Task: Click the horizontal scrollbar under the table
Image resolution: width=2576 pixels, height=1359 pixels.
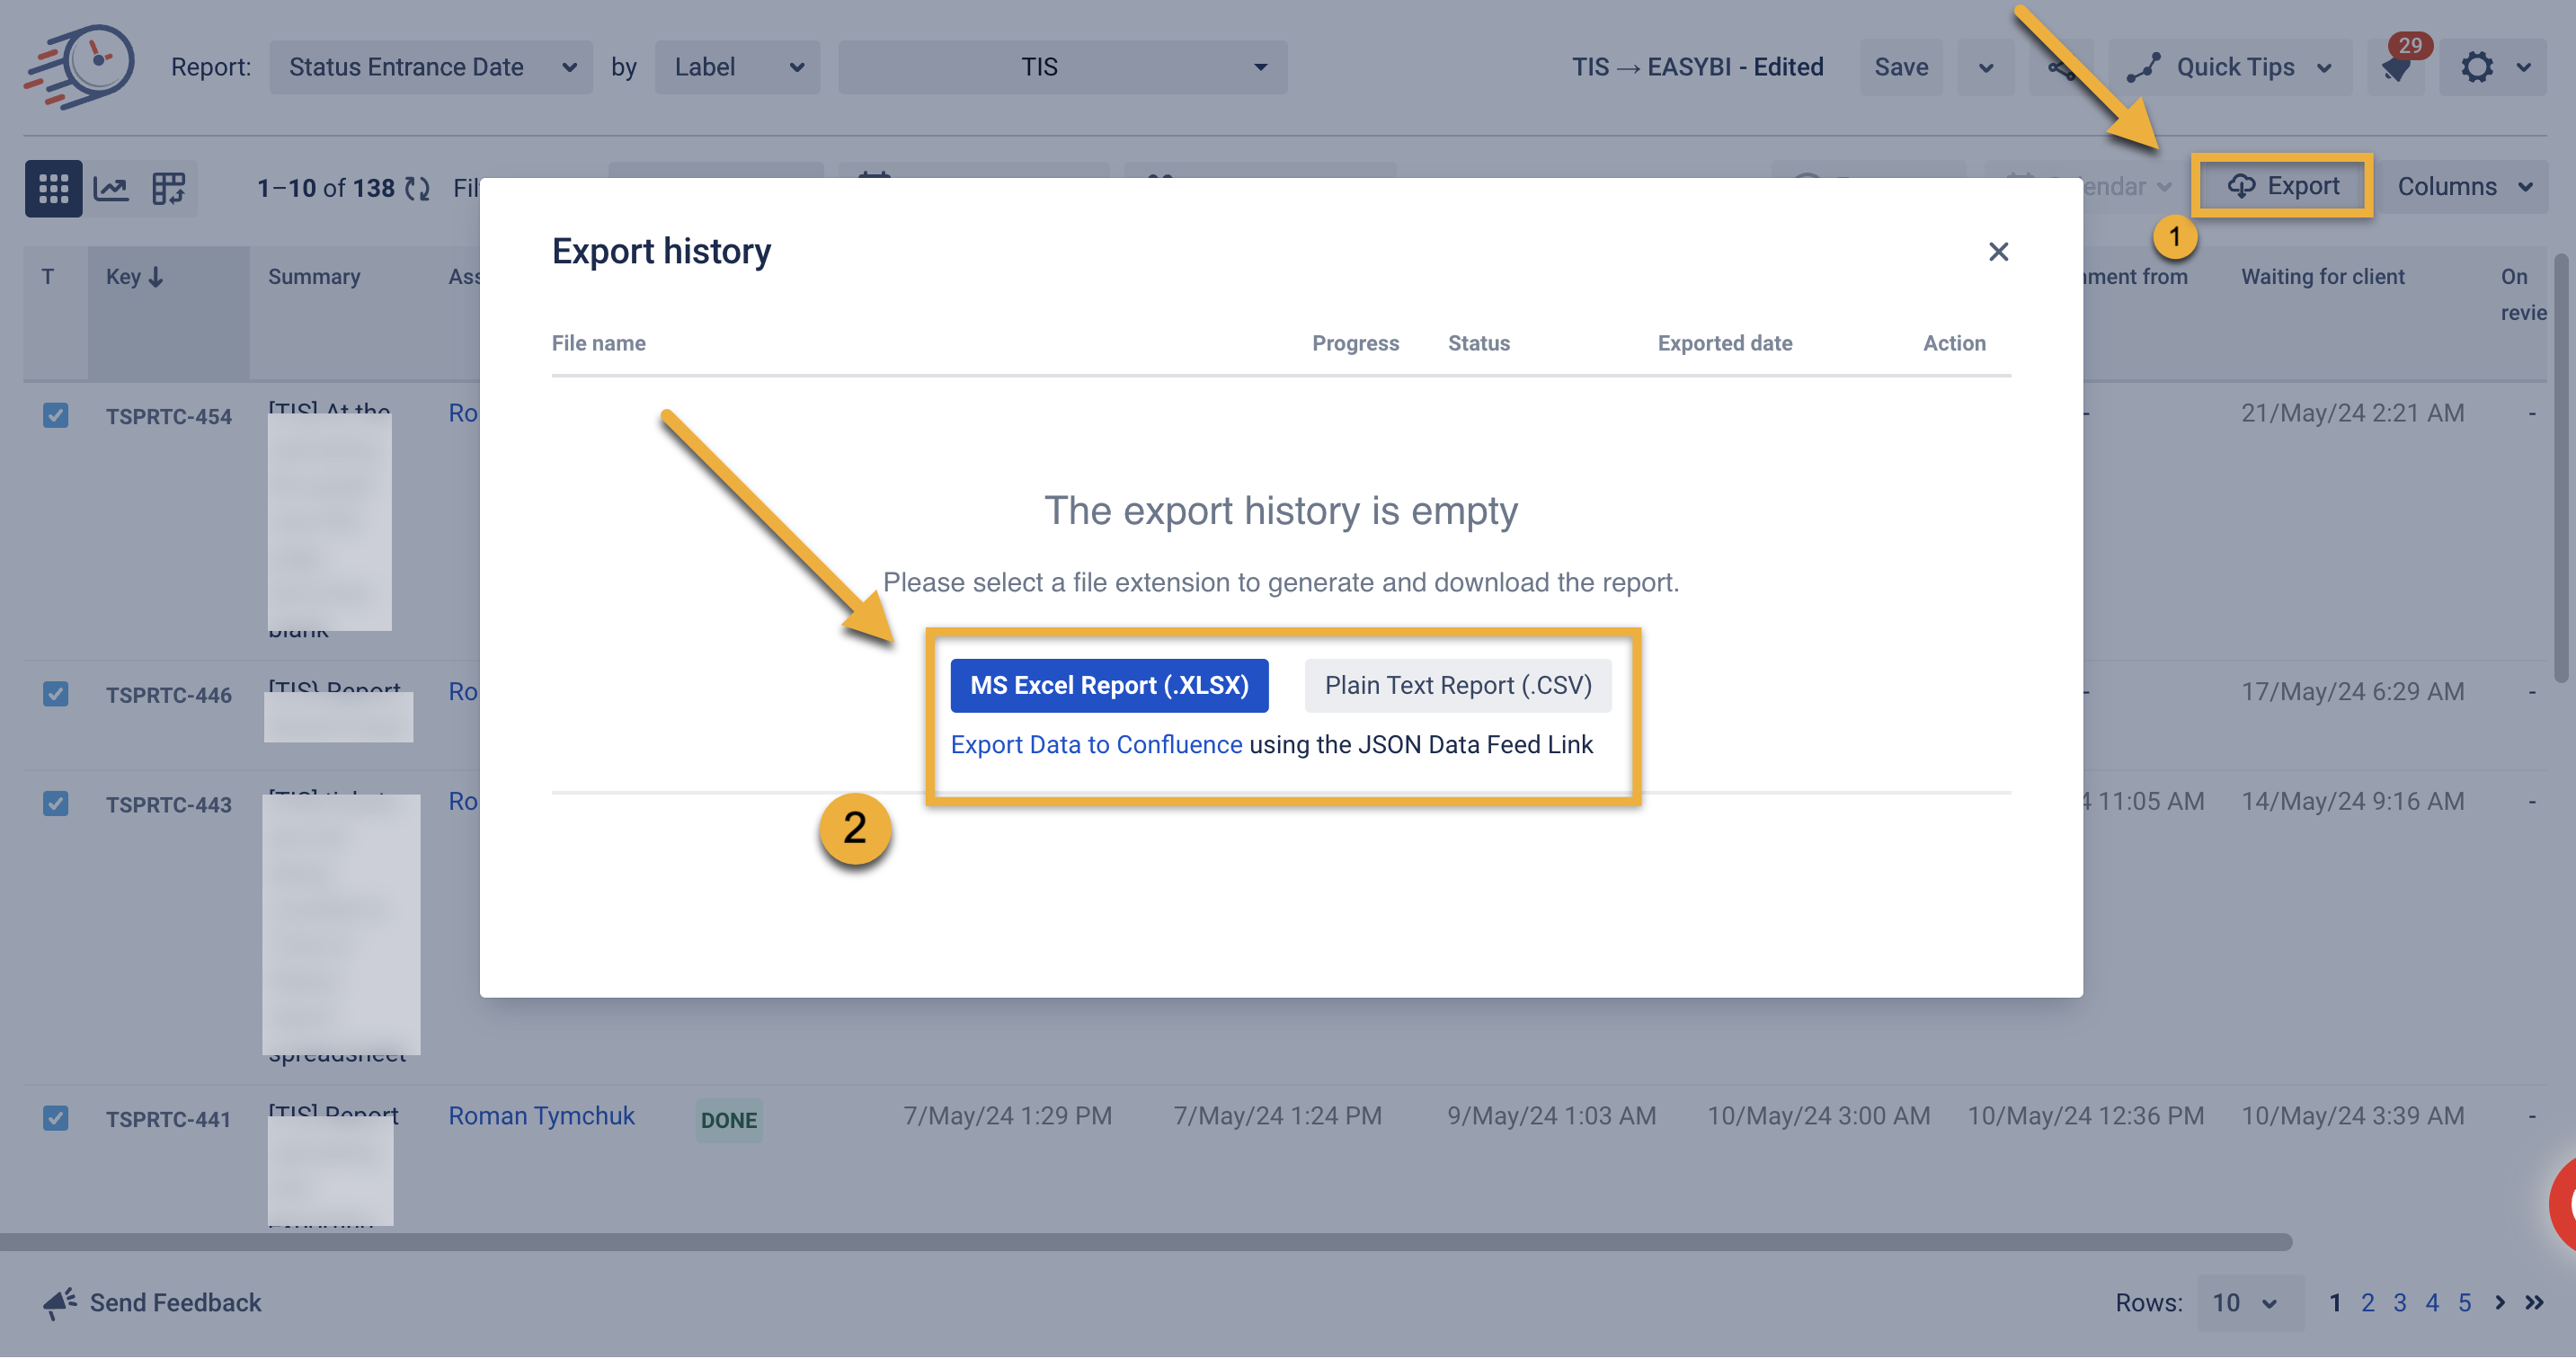Action: pos(1146,1243)
